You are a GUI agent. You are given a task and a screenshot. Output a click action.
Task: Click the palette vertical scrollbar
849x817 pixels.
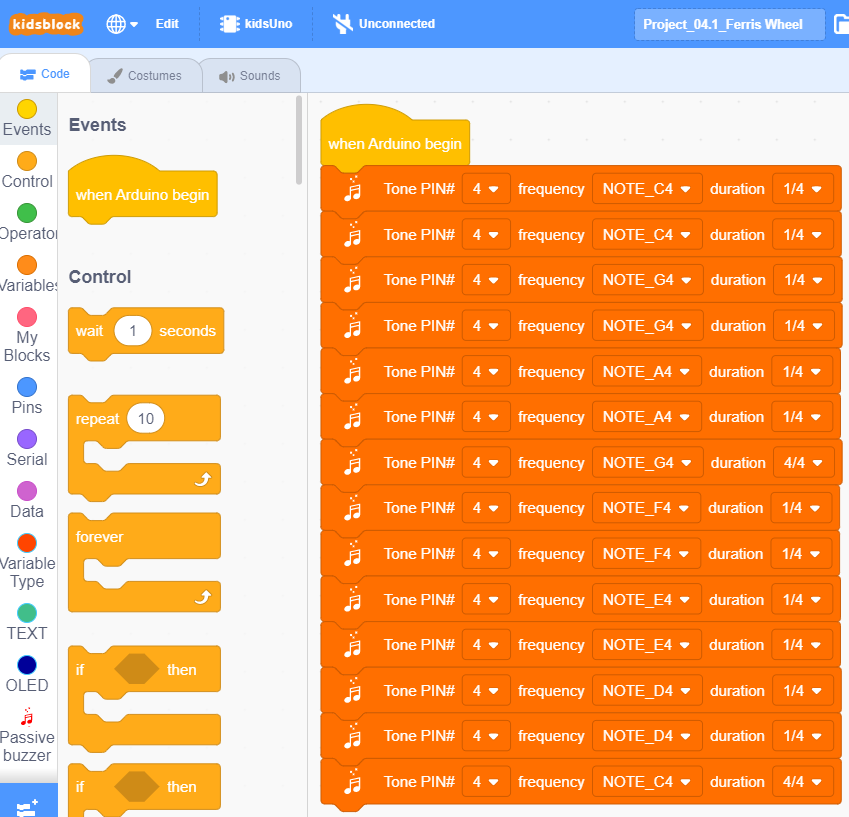[299, 141]
